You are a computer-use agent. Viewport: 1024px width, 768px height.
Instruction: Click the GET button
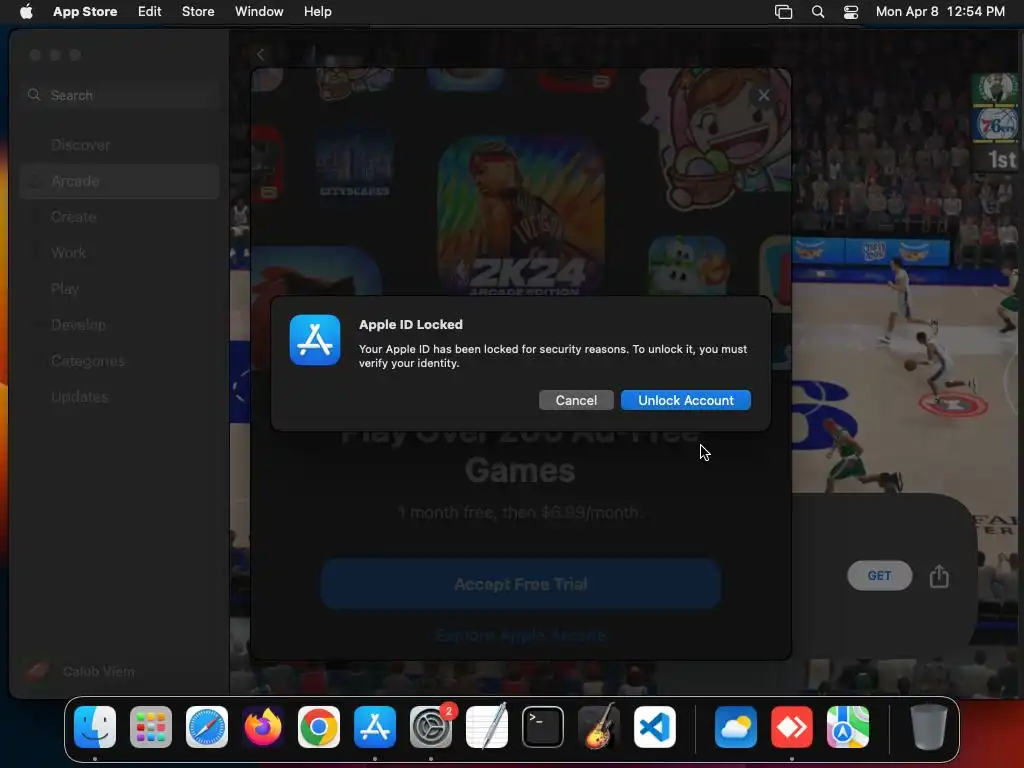[x=879, y=575]
